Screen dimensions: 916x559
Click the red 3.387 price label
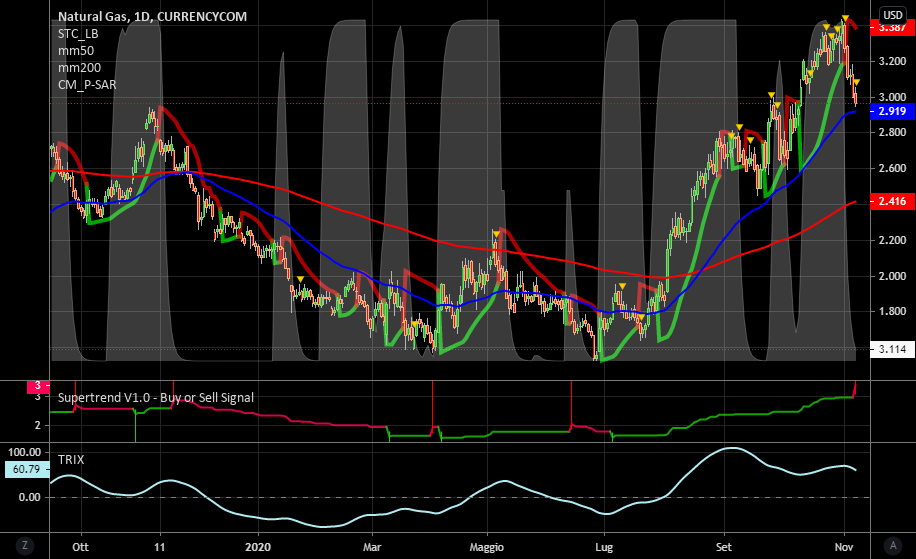coord(893,27)
